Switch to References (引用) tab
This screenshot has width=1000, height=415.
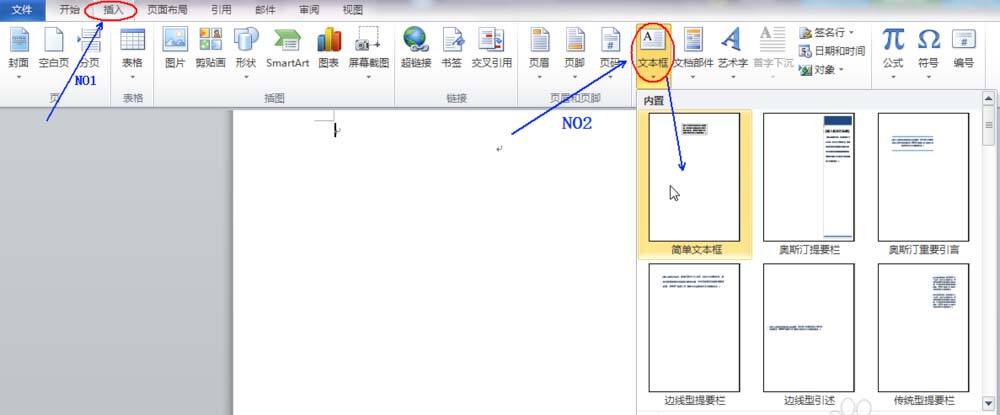click(x=221, y=10)
